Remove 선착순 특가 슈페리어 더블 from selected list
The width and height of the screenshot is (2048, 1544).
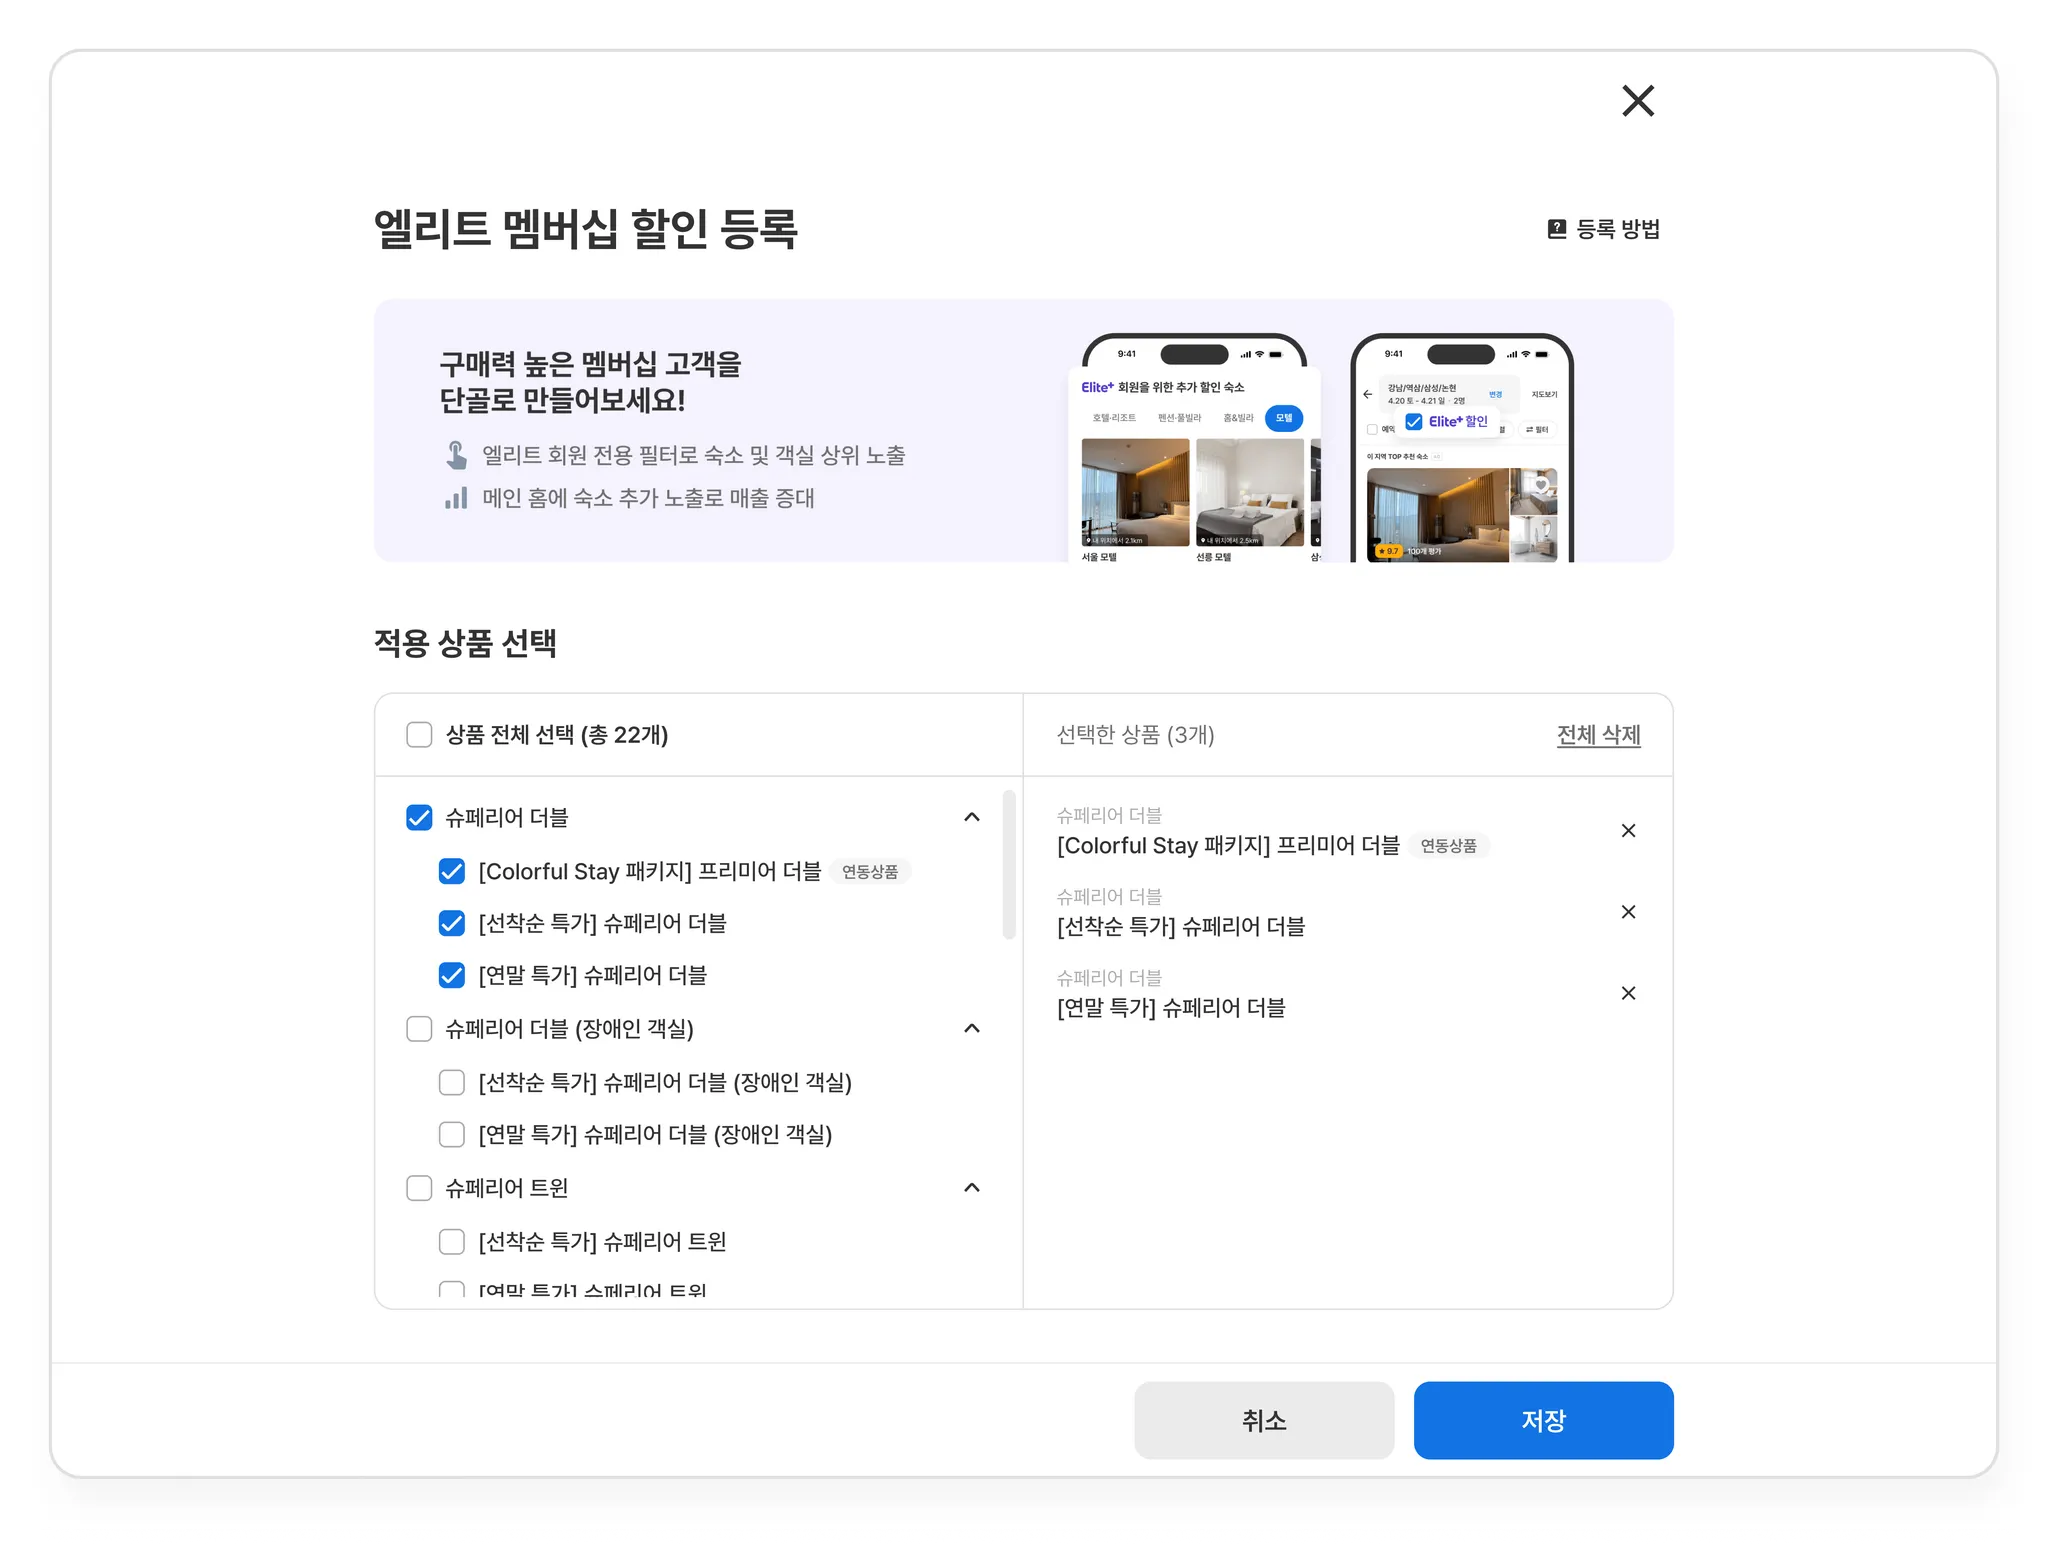point(1628,912)
